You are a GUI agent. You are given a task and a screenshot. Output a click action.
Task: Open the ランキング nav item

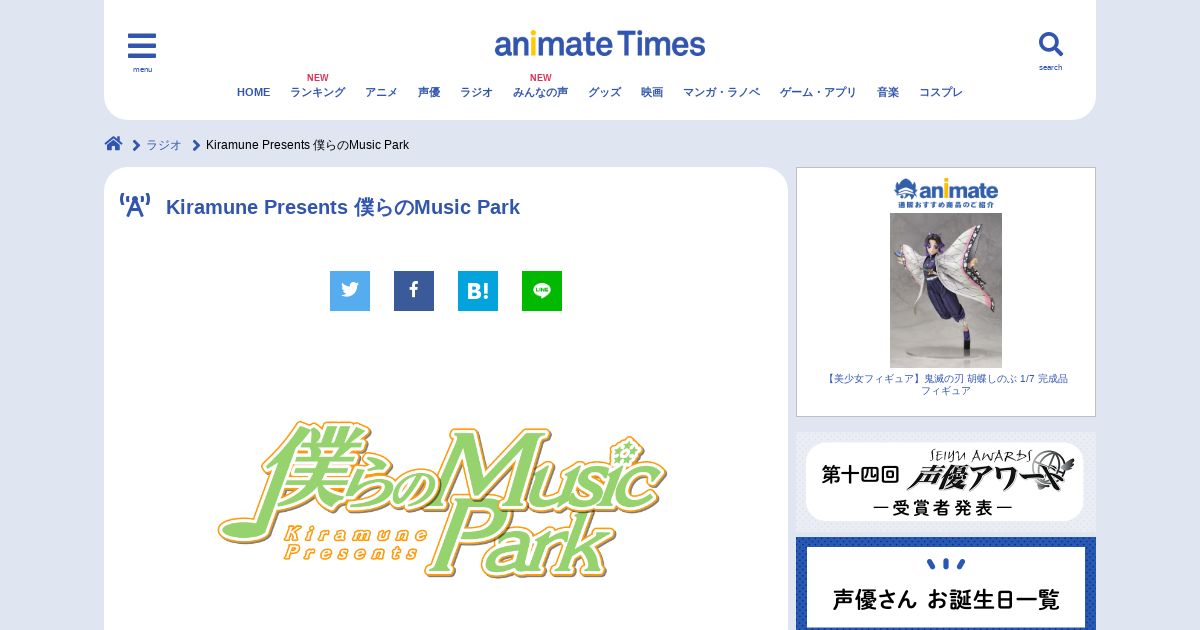(317, 92)
